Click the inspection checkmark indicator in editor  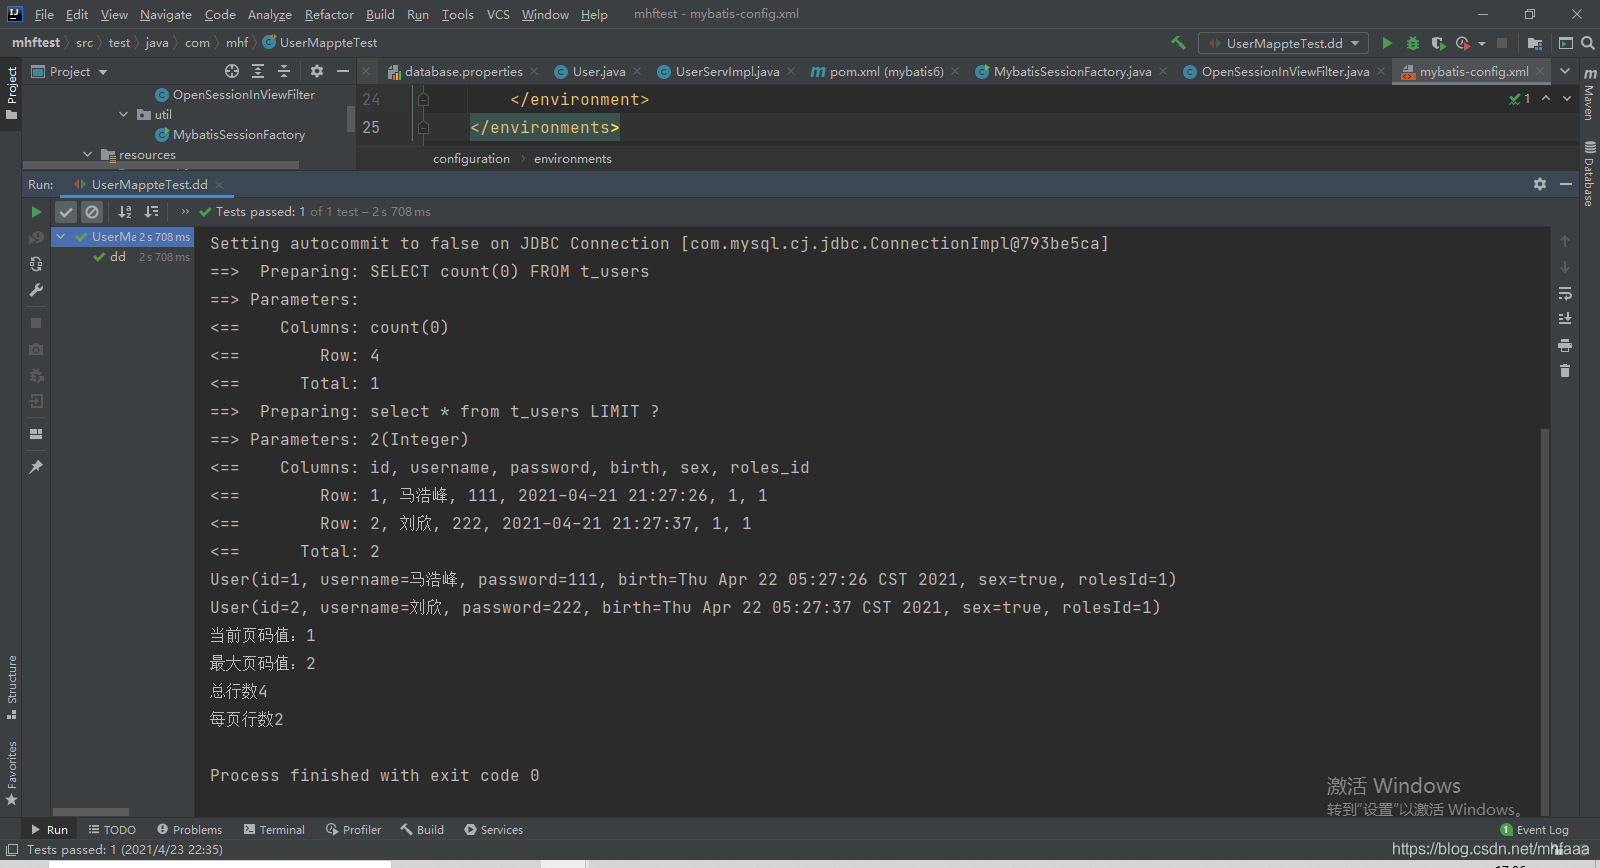(x=1520, y=98)
